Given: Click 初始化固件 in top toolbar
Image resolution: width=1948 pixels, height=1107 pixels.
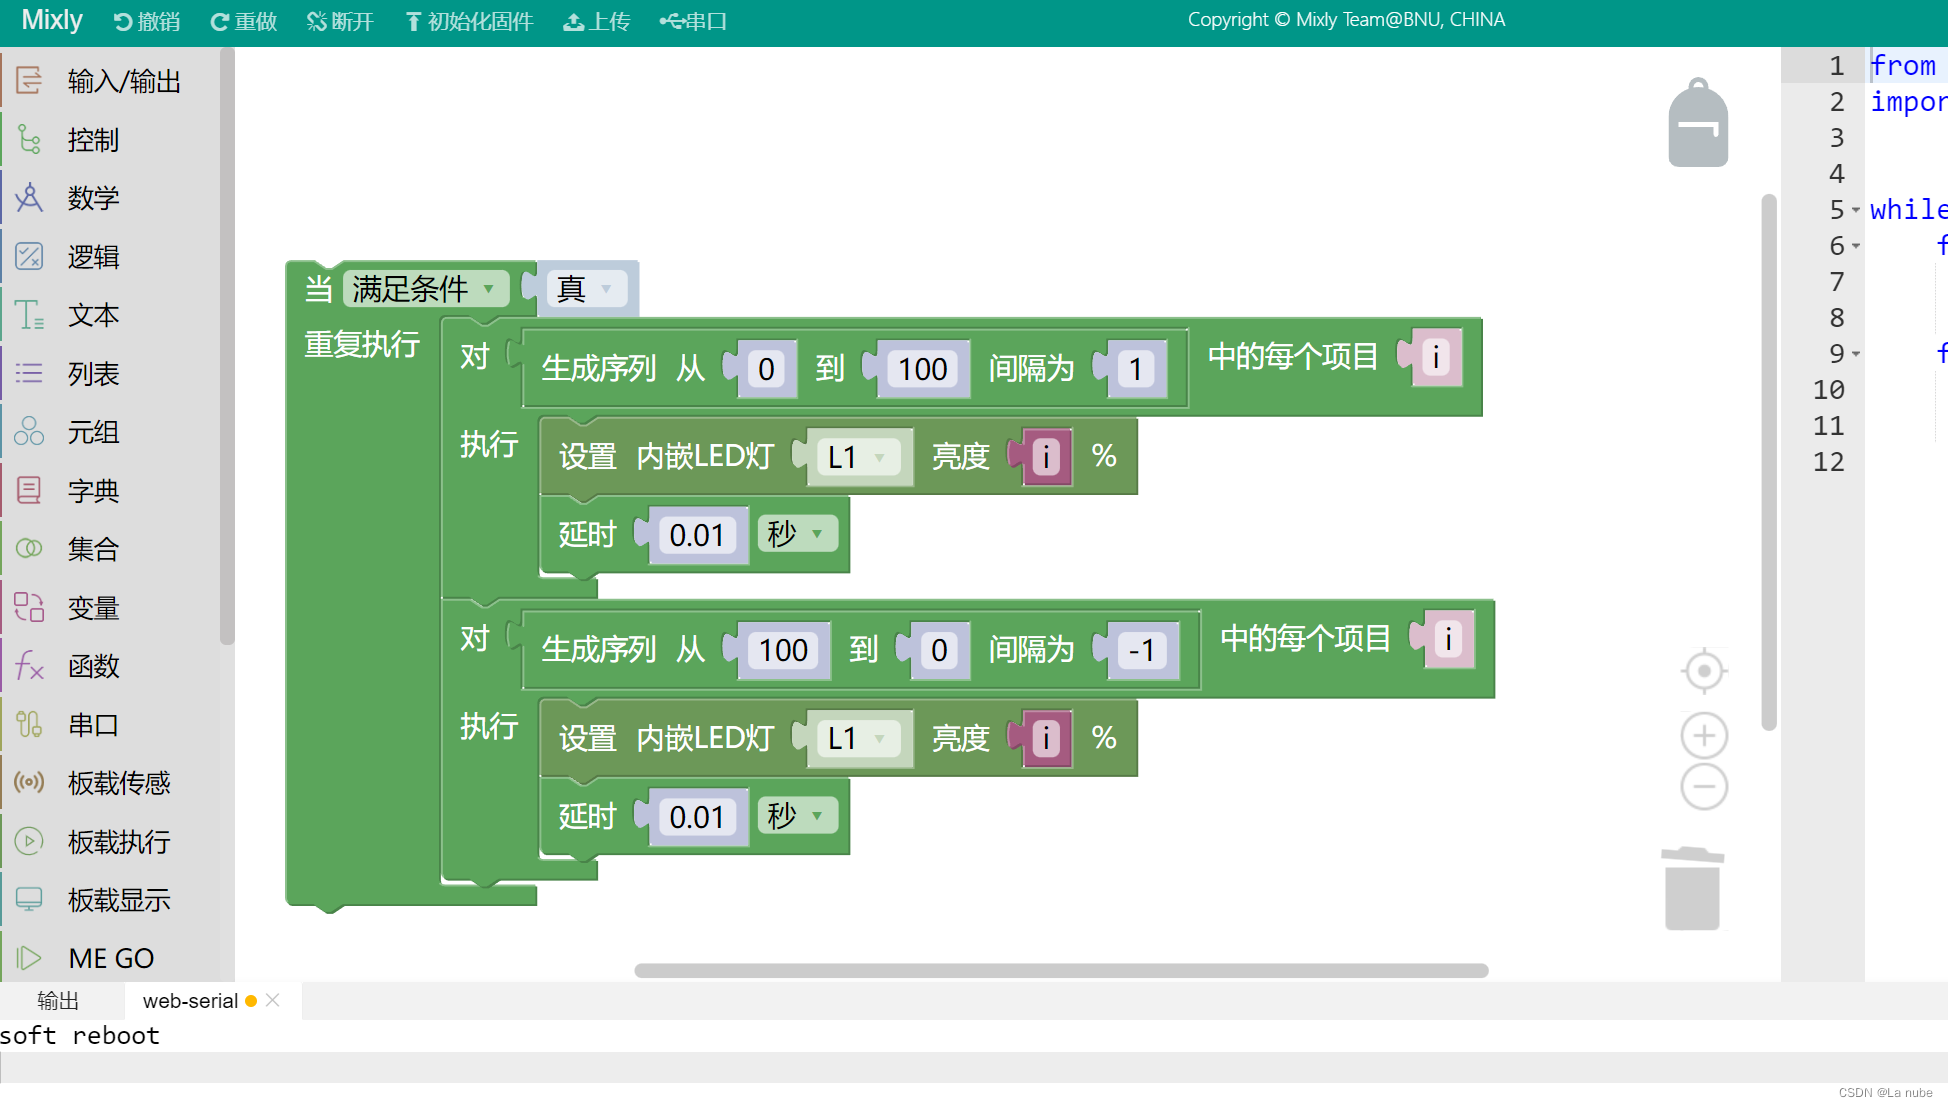Looking at the screenshot, I should click(x=469, y=21).
